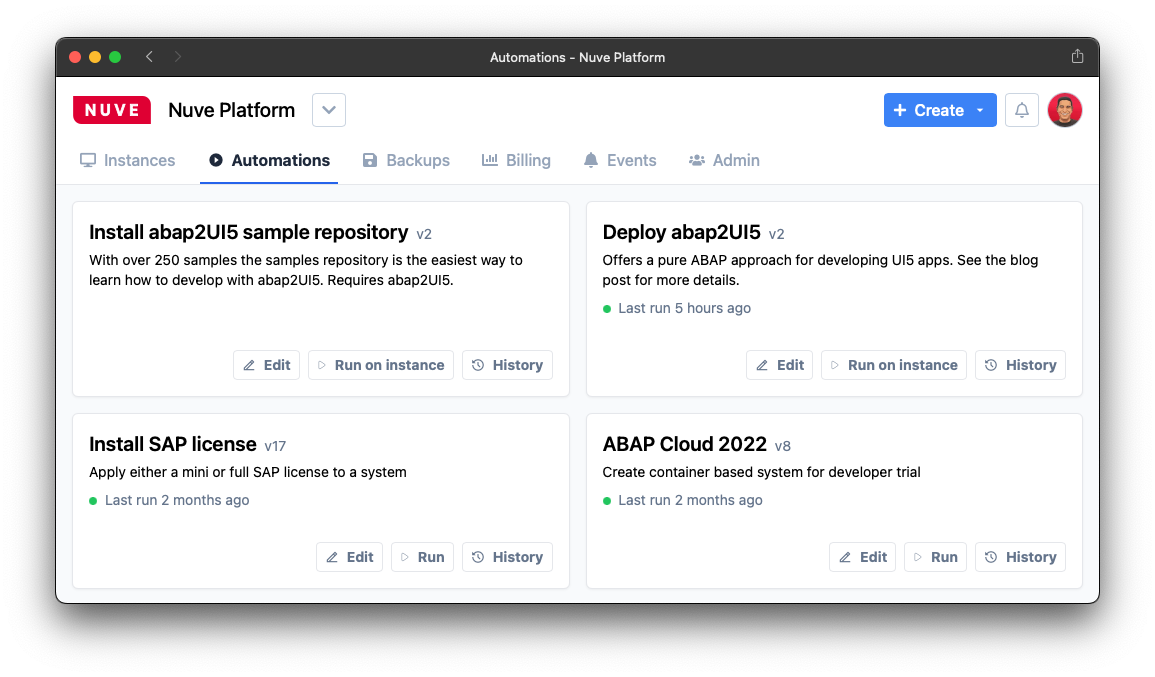This screenshot has width=1155, height=677.
Task: Click the v8 version label
Action: (x=782, y=446)
